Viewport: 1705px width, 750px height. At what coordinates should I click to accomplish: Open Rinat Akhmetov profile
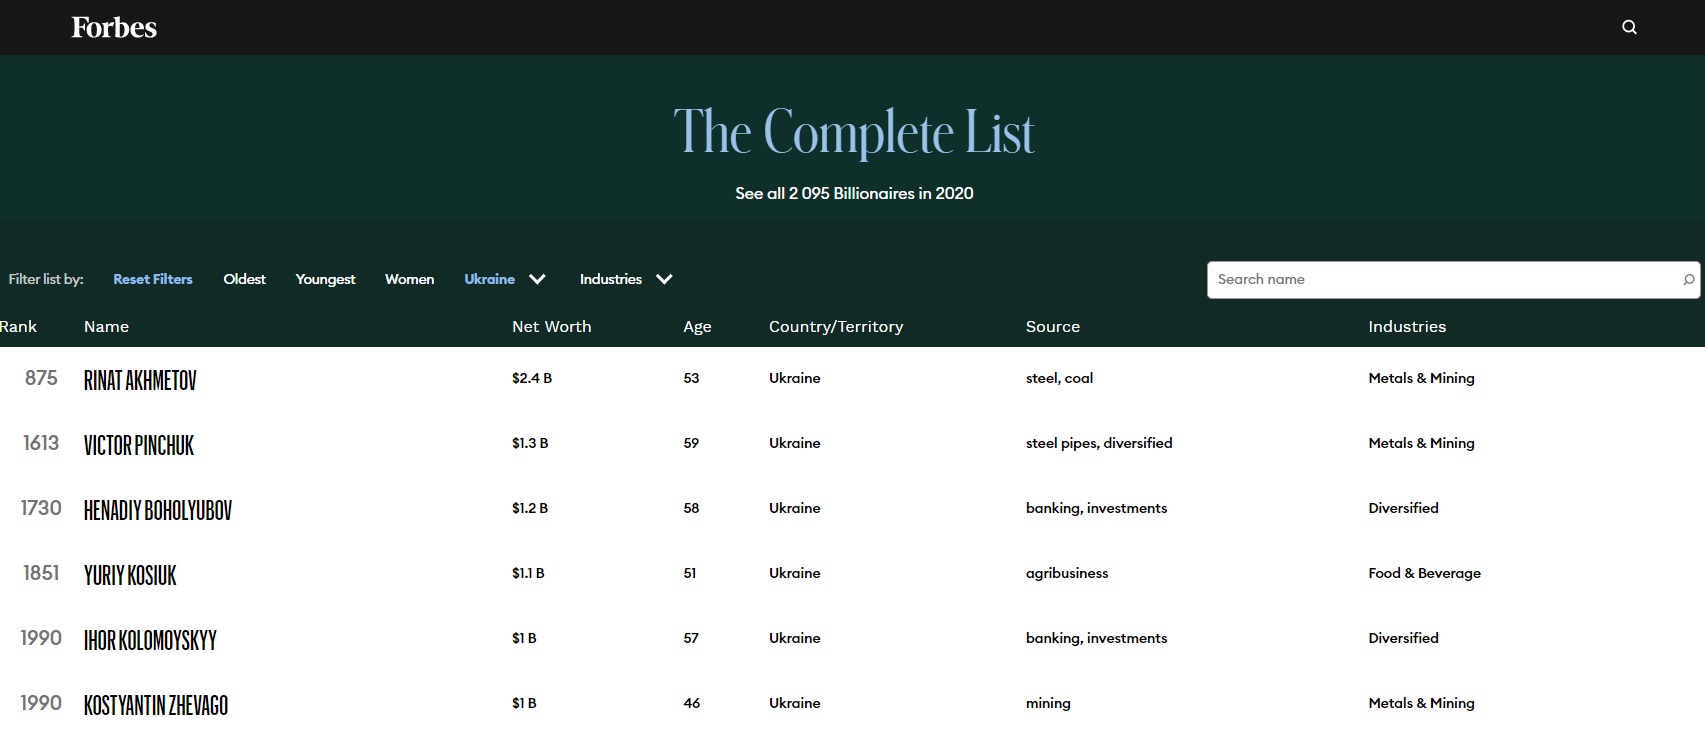[140, 380]
